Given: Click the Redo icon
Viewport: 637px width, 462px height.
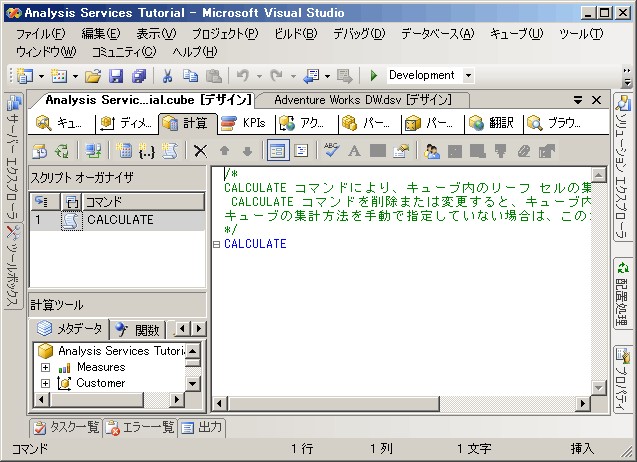Looking at the screenshot, I should click(x=277, y=76).
